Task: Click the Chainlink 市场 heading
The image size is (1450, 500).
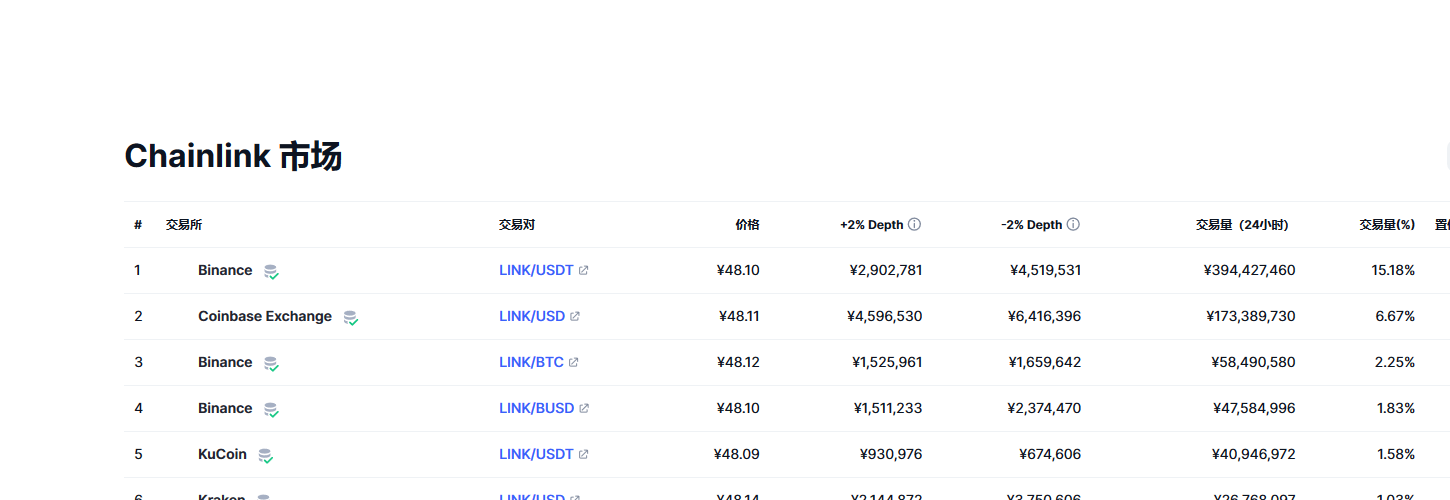Action: coord(233,156)
